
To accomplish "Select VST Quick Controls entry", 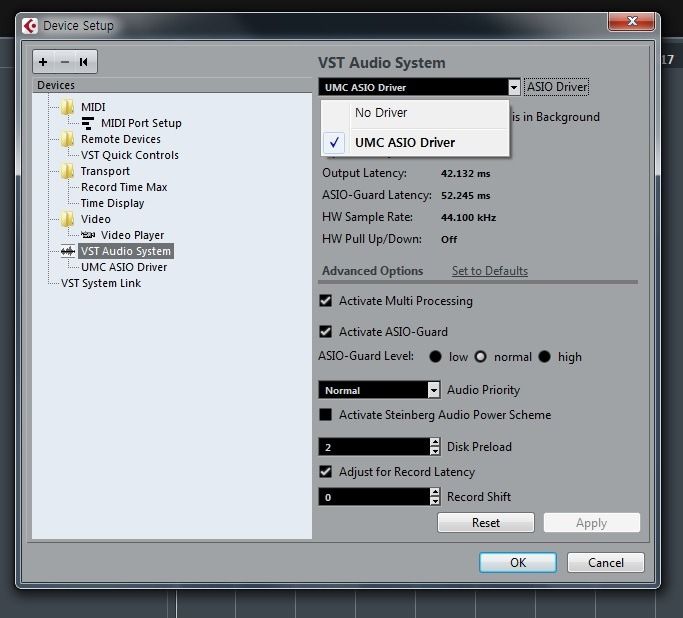I will point(130,155).
